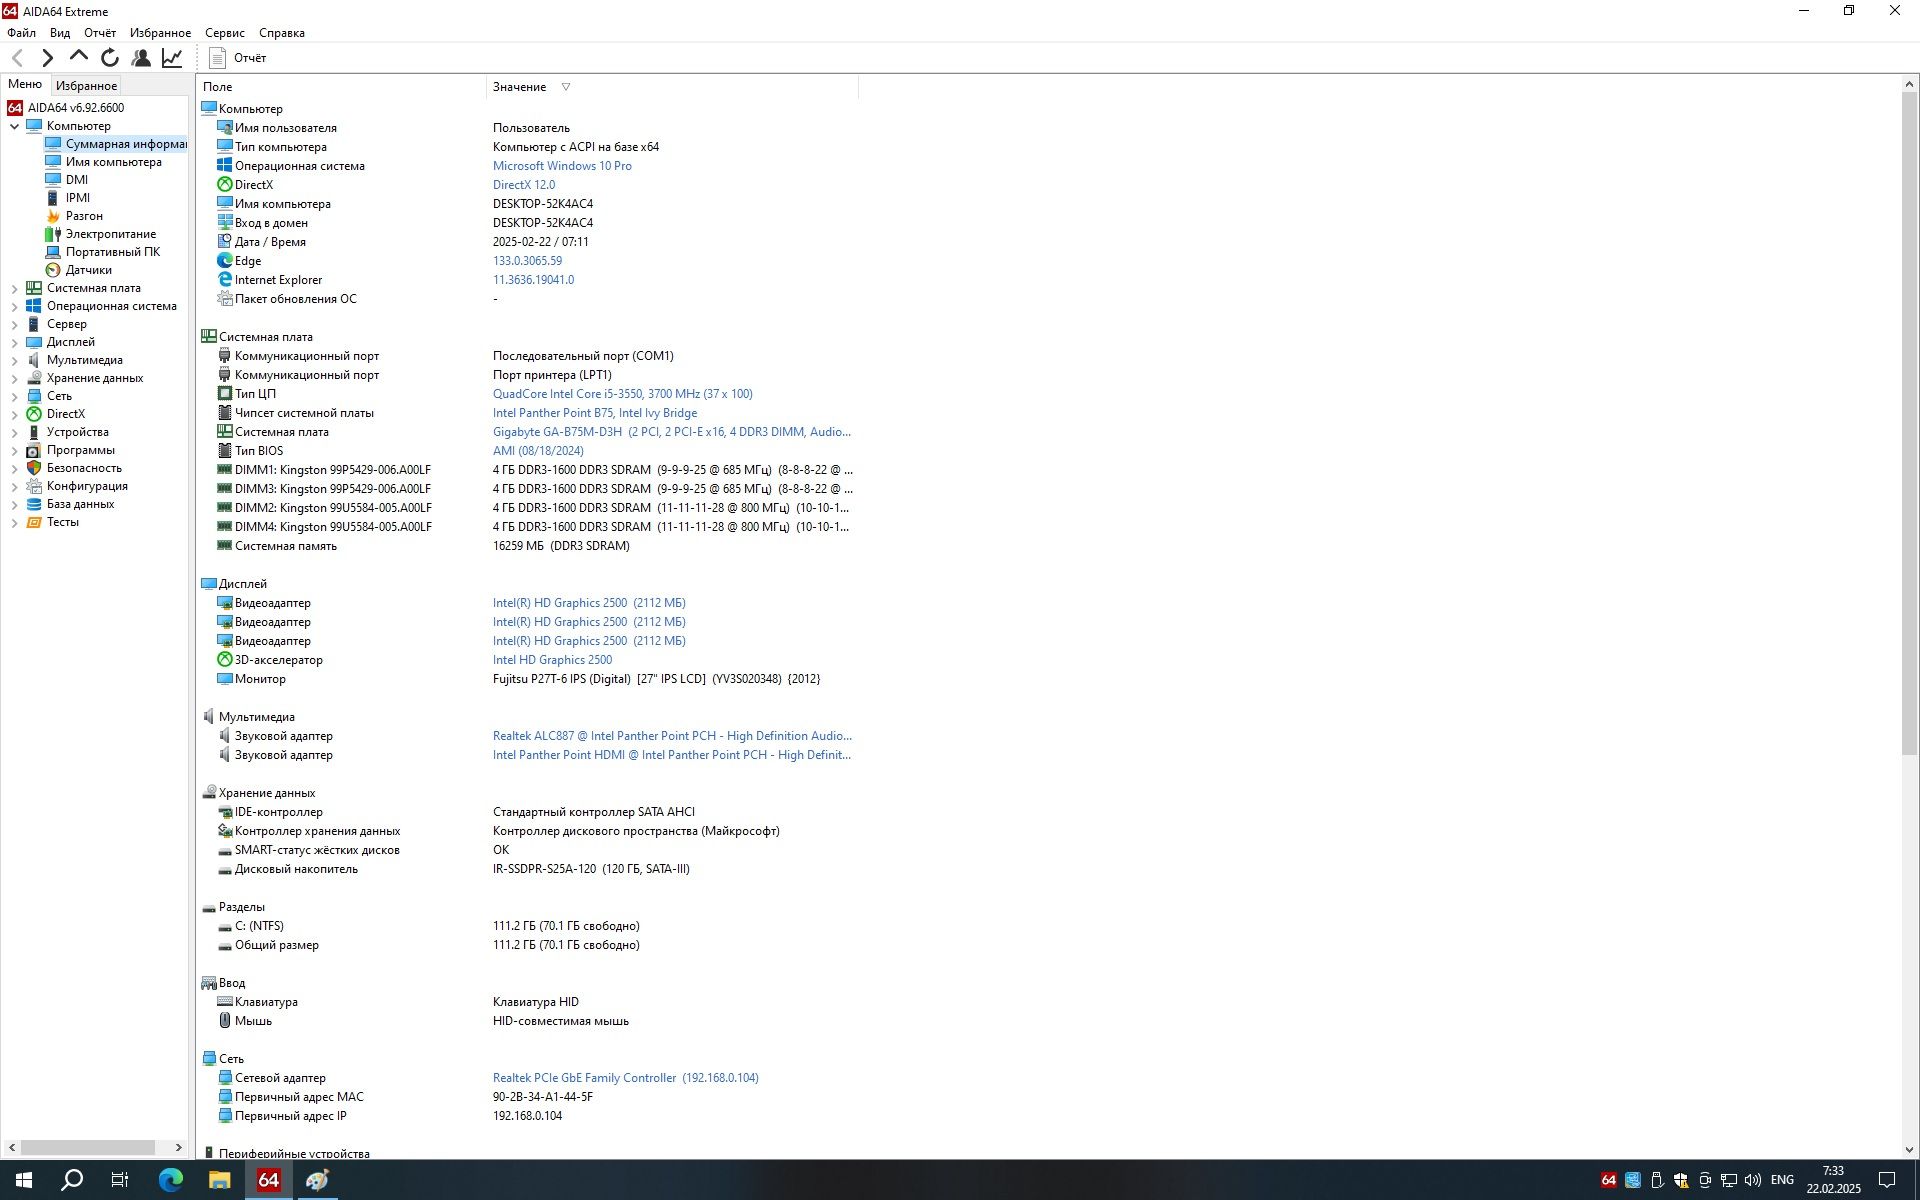
Task: Select the DMI tree item
Action: [77, 180]
